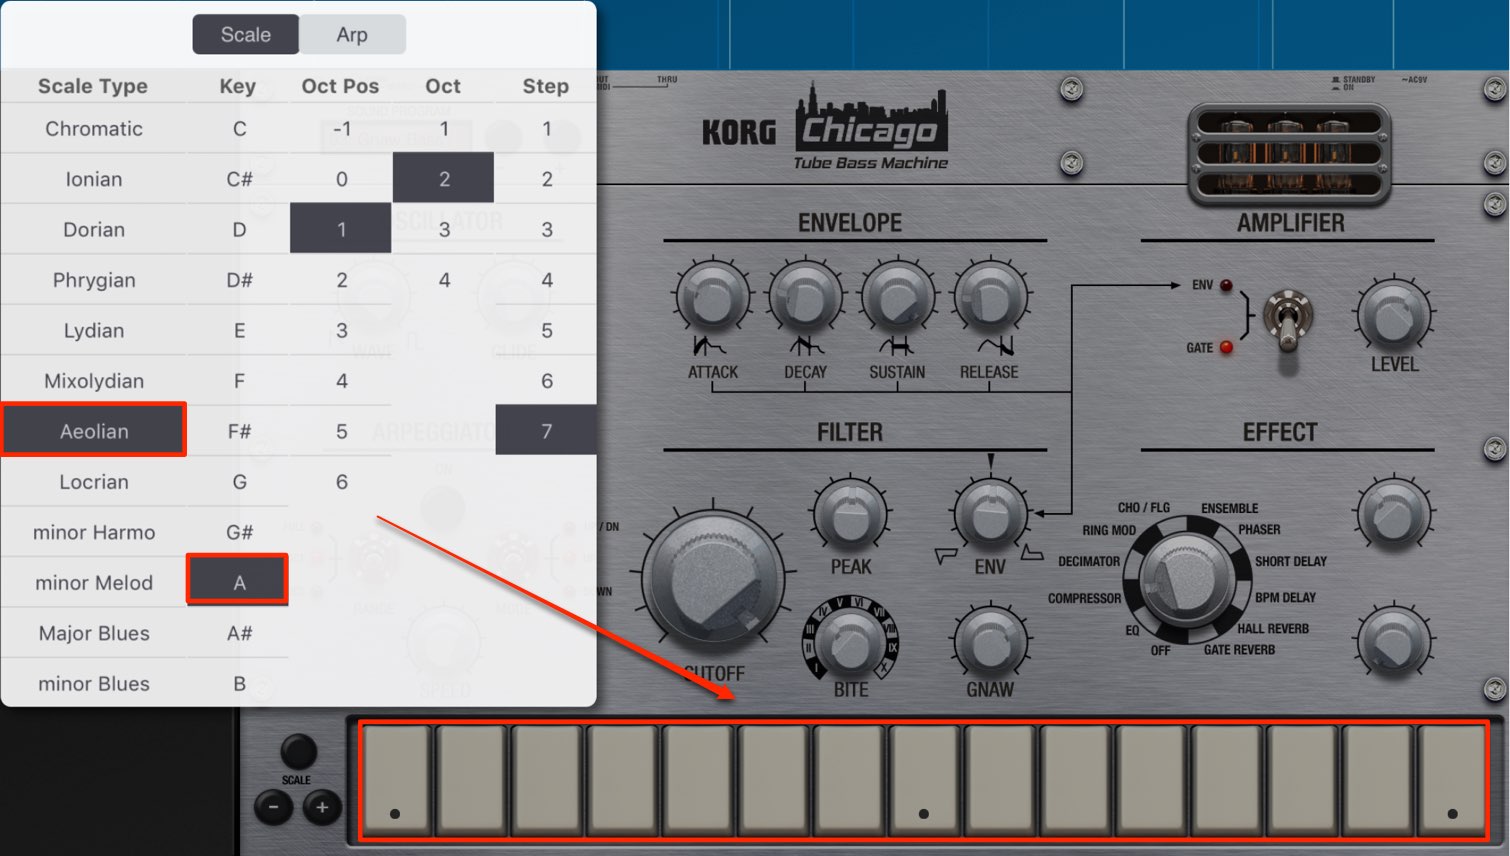Set key to D
The image size is (1510, 856).
pos(239,229)
